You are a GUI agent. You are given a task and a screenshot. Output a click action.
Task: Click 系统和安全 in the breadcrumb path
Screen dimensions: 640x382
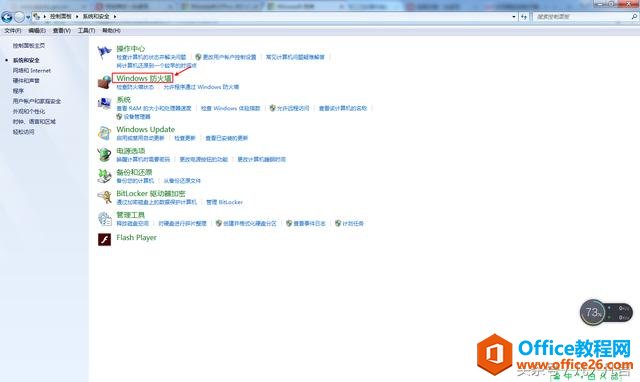[x=96, y=17]
